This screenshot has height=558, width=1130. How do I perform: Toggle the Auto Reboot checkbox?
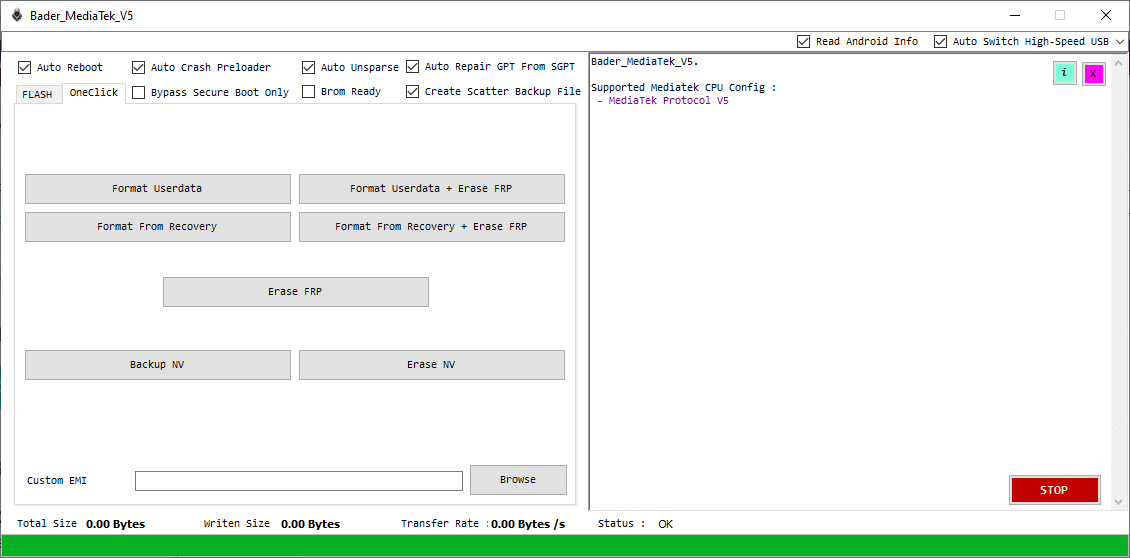tap(25, 68)
